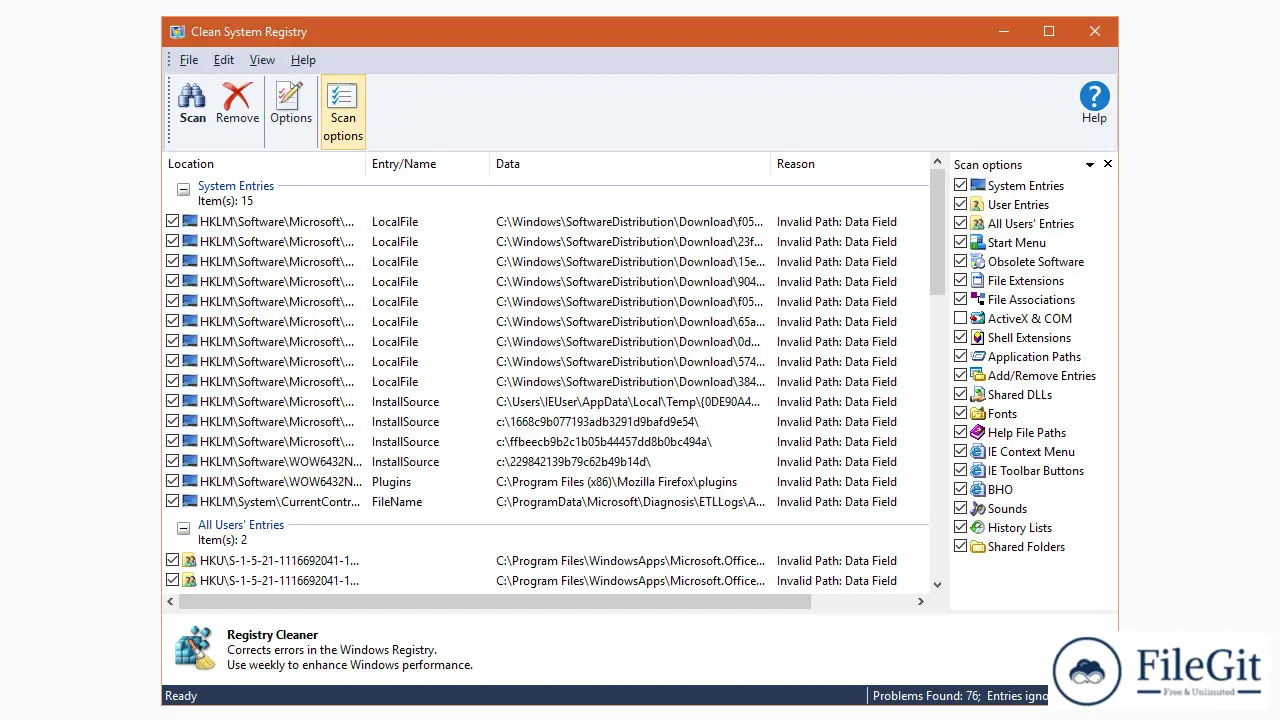Click the File Associations icon
This screenshot has width=1280, height=720.
tap(978, 299)
